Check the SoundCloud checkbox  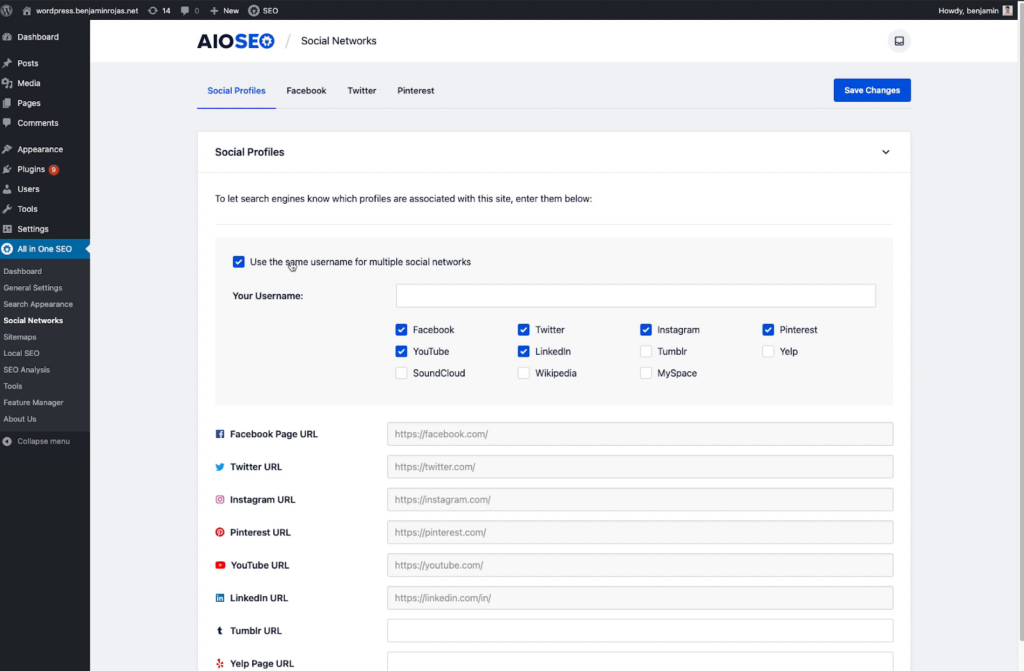coord(401,373)
